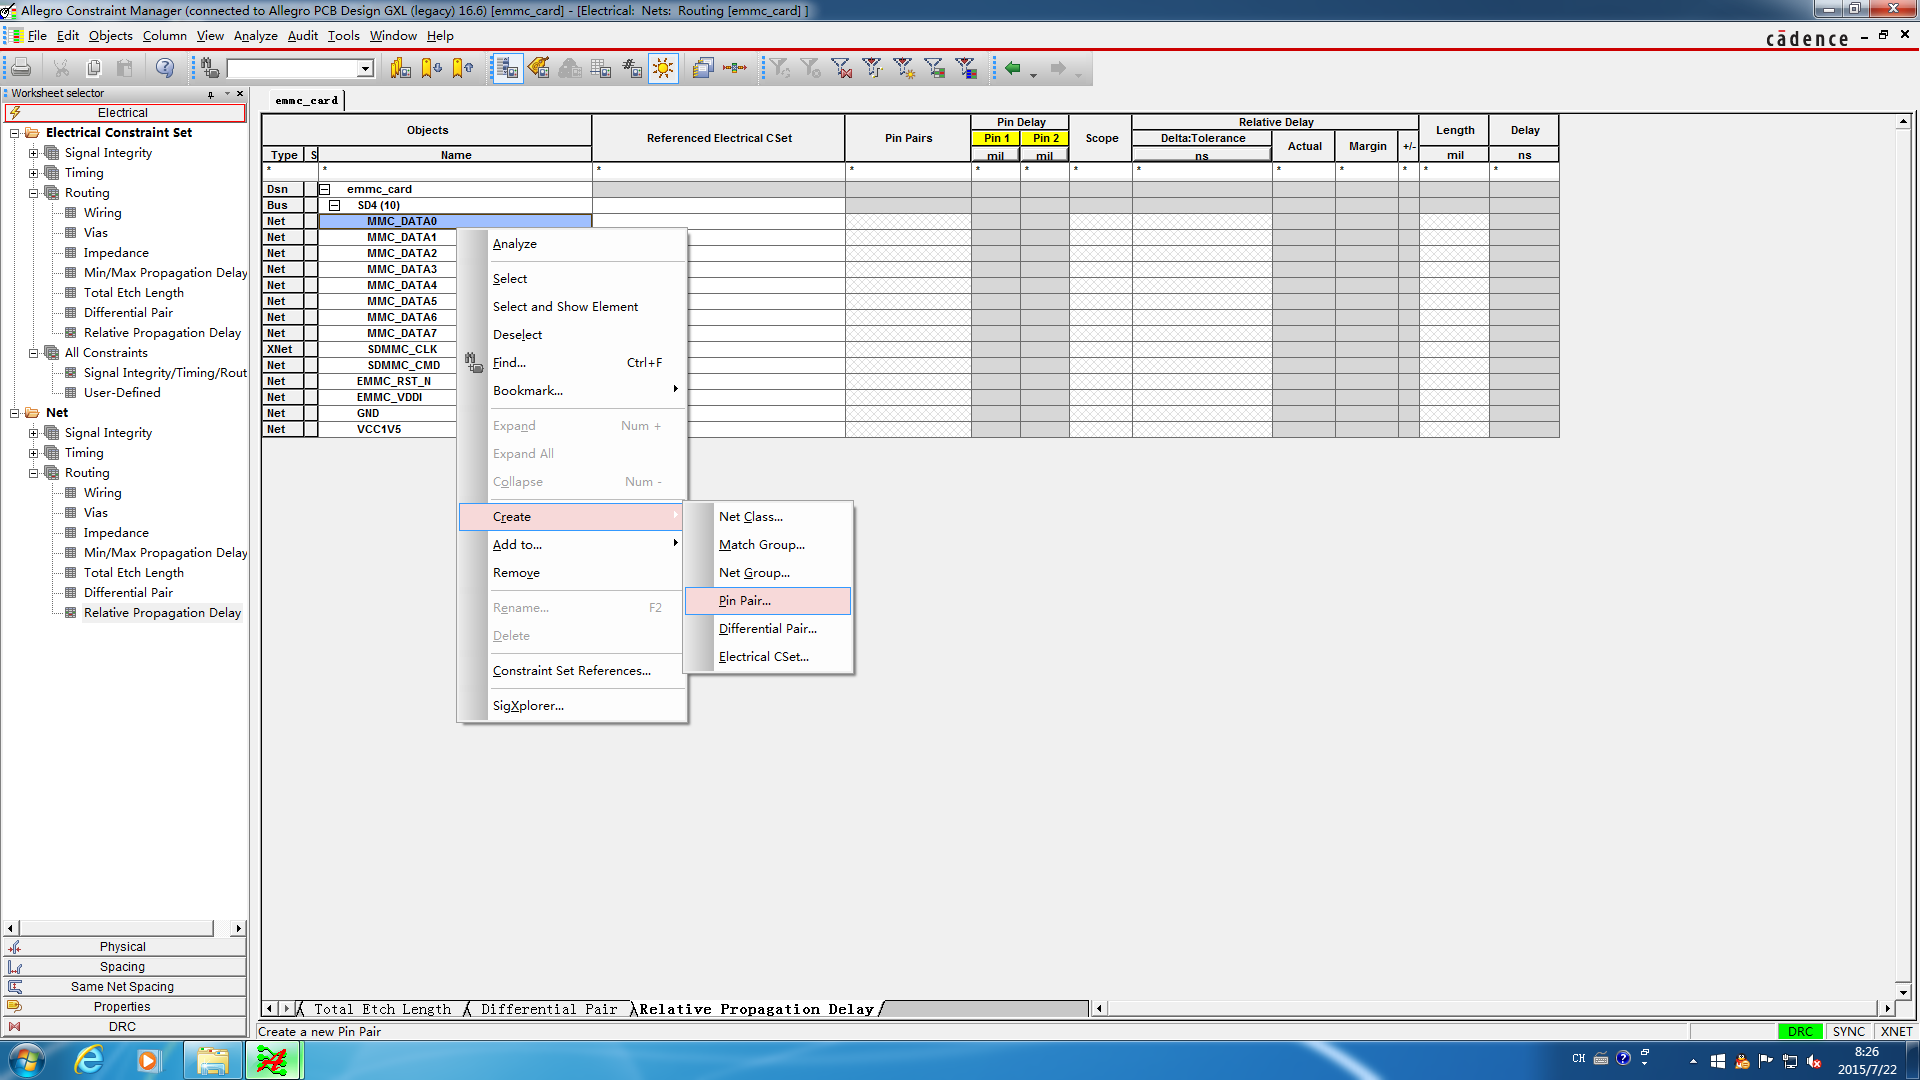Select Impedance under Net Routing
The image size is (1920, 1080).
[116, 533]
